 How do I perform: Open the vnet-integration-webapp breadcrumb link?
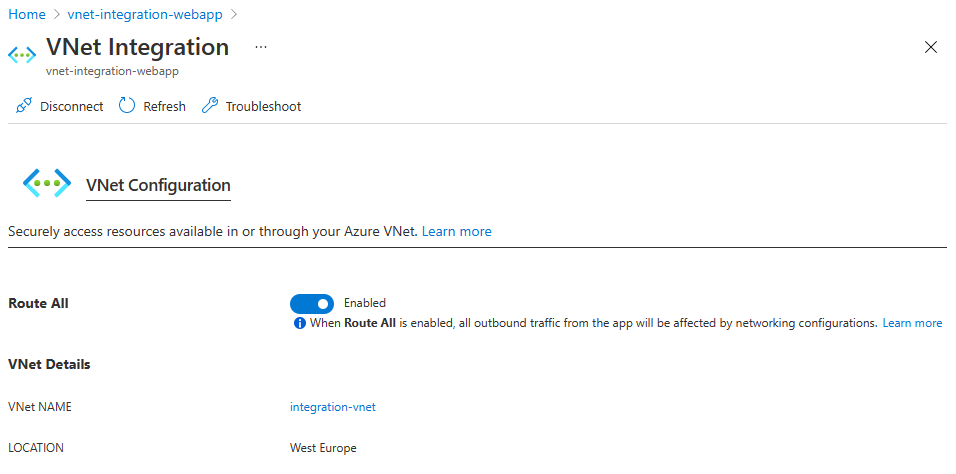[145, 15]
